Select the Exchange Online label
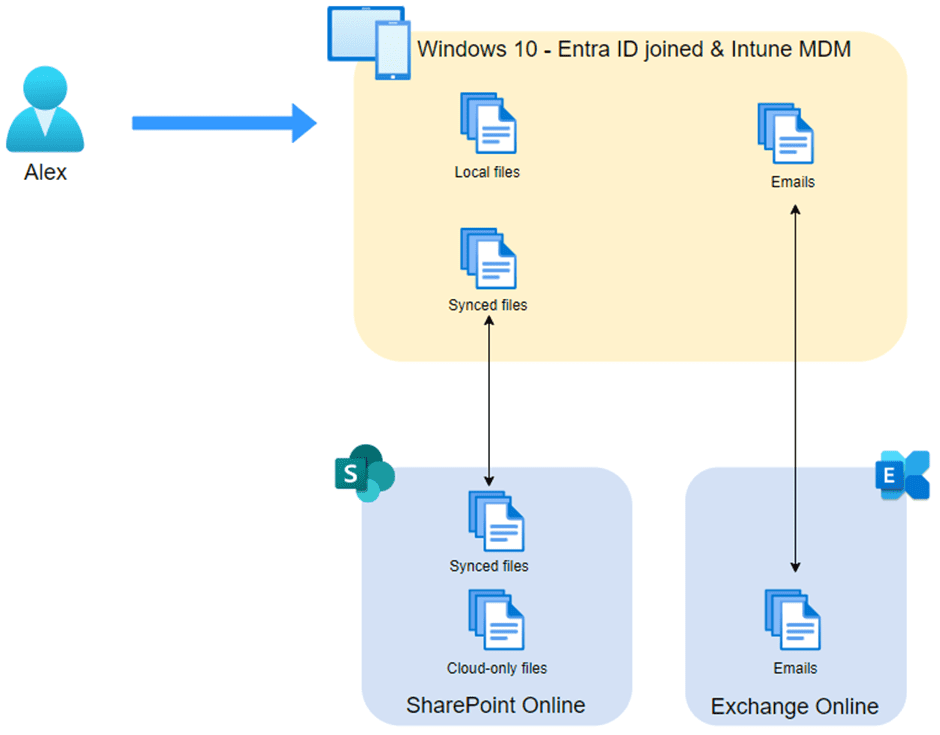Image resolution: width=940 pixels, height=735 pixels. click(794, 706)
